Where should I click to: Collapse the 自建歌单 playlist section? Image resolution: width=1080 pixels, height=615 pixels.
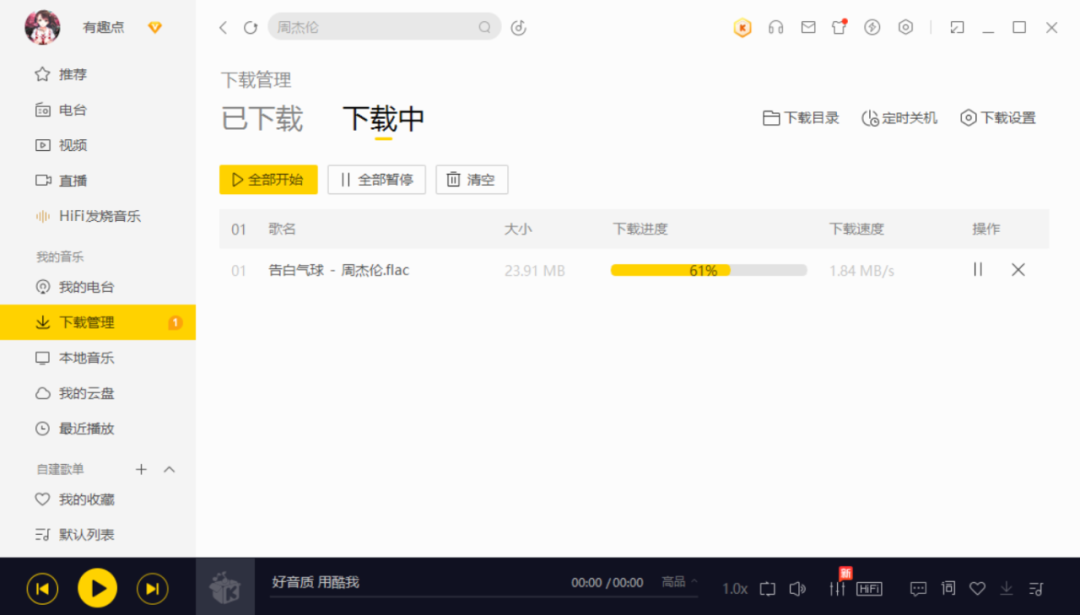tap(168, 468)
